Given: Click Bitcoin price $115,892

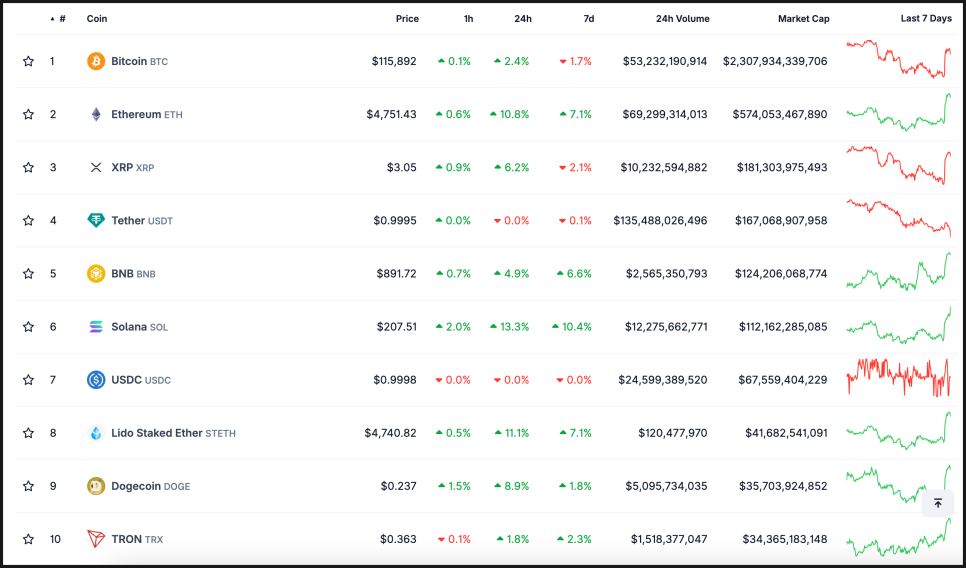Looking at the screenshot, I should coord(394,61).
